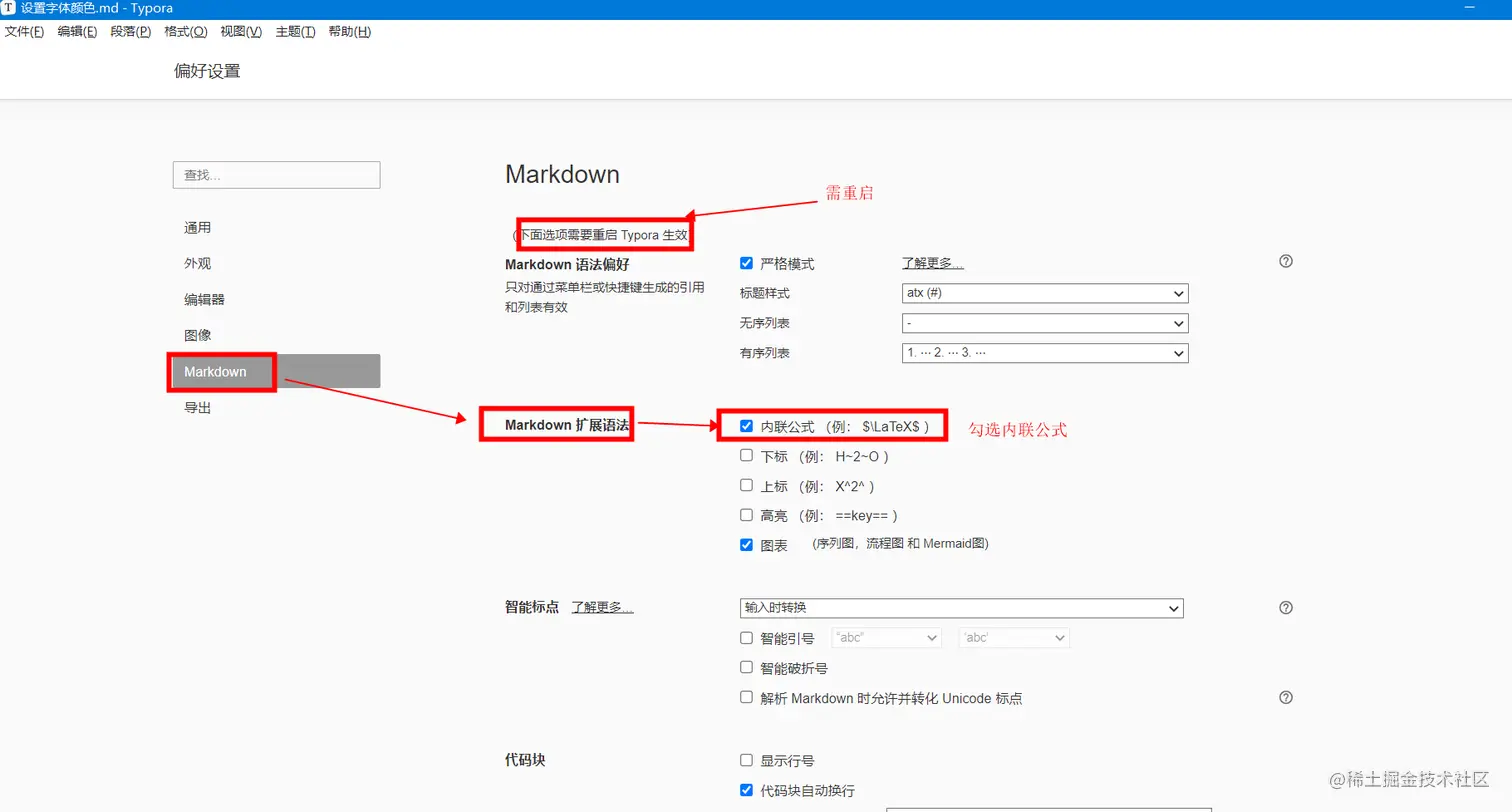This screenshot has height=812, width=1512.
Task: Open the 主题(T) menu
Action: pos(295,32)
